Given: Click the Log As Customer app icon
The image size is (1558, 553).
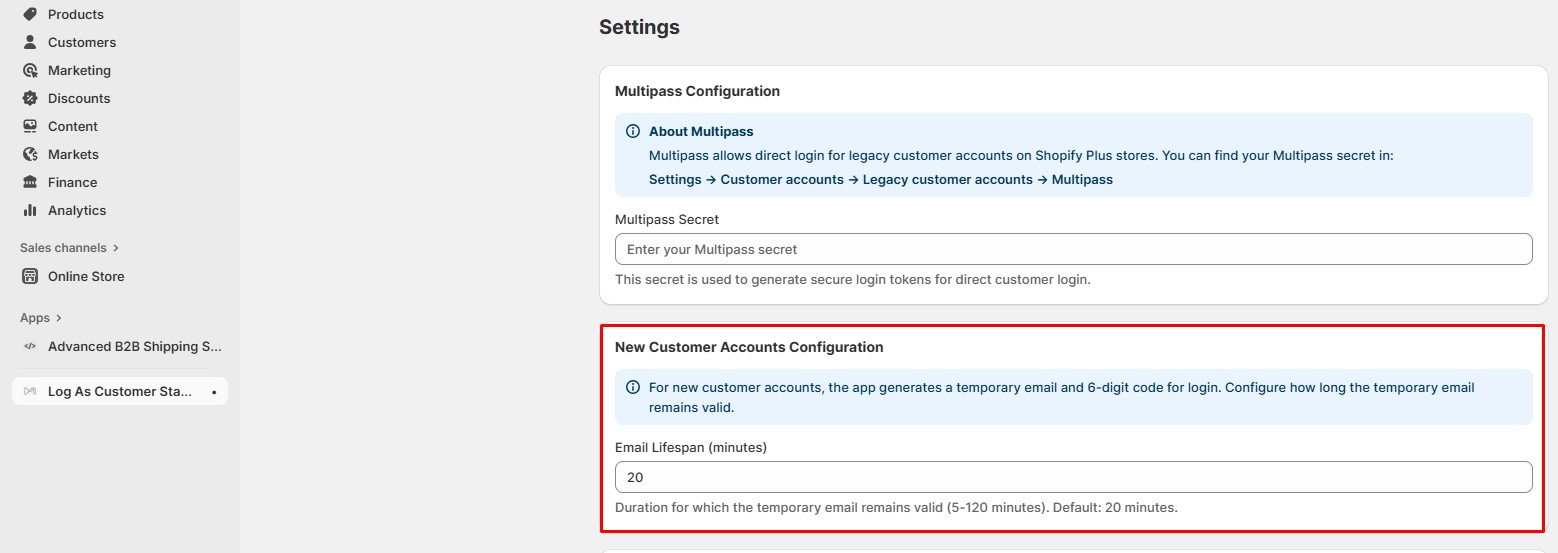Looking at the screenshot, I should click(30, 391).
